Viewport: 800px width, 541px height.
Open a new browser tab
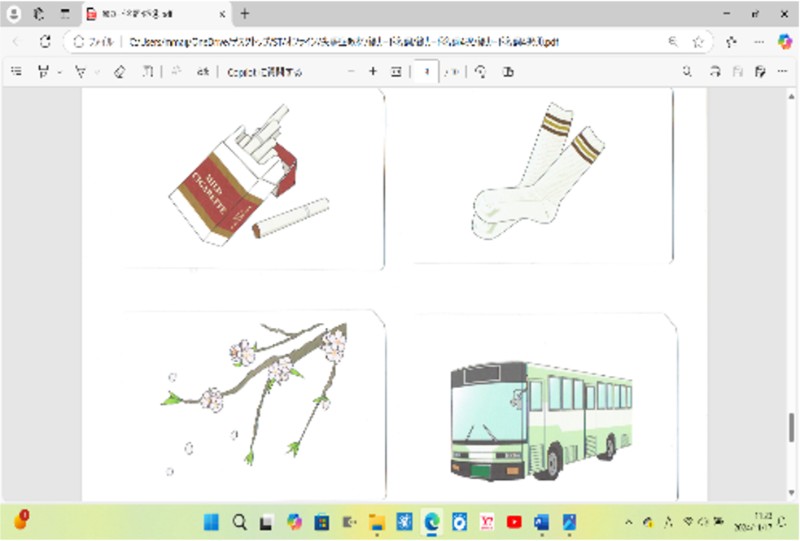pyautogui.click(x=245, y=14)
